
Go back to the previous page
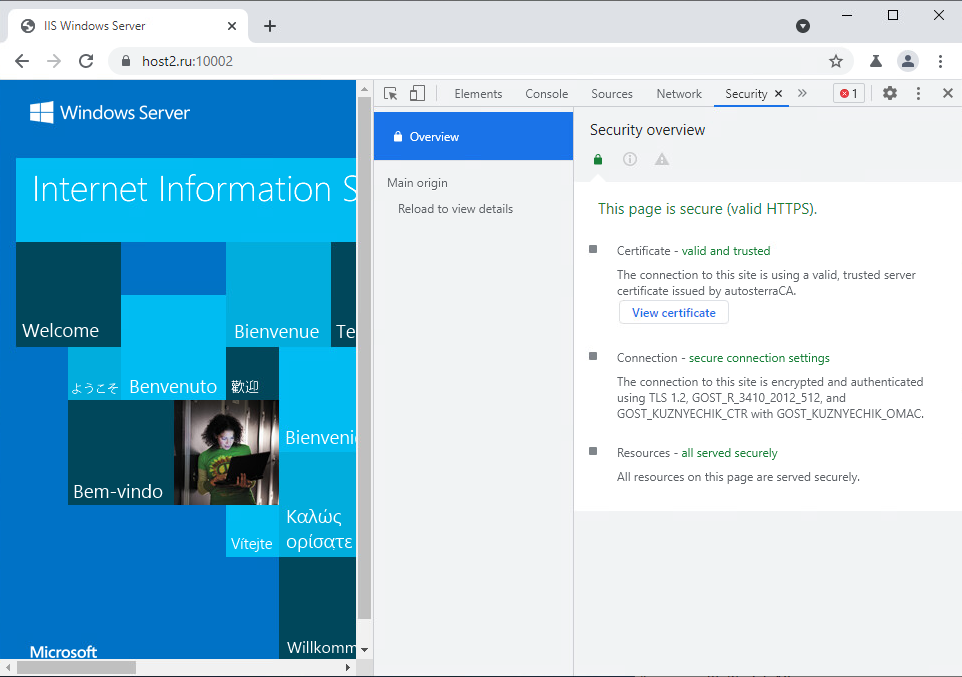point(22,61)
